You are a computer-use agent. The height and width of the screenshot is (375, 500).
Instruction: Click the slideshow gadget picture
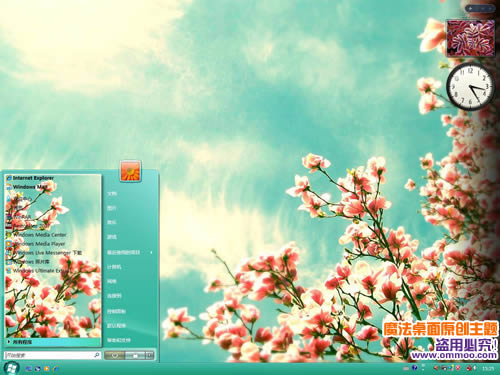tap(471, 37)
